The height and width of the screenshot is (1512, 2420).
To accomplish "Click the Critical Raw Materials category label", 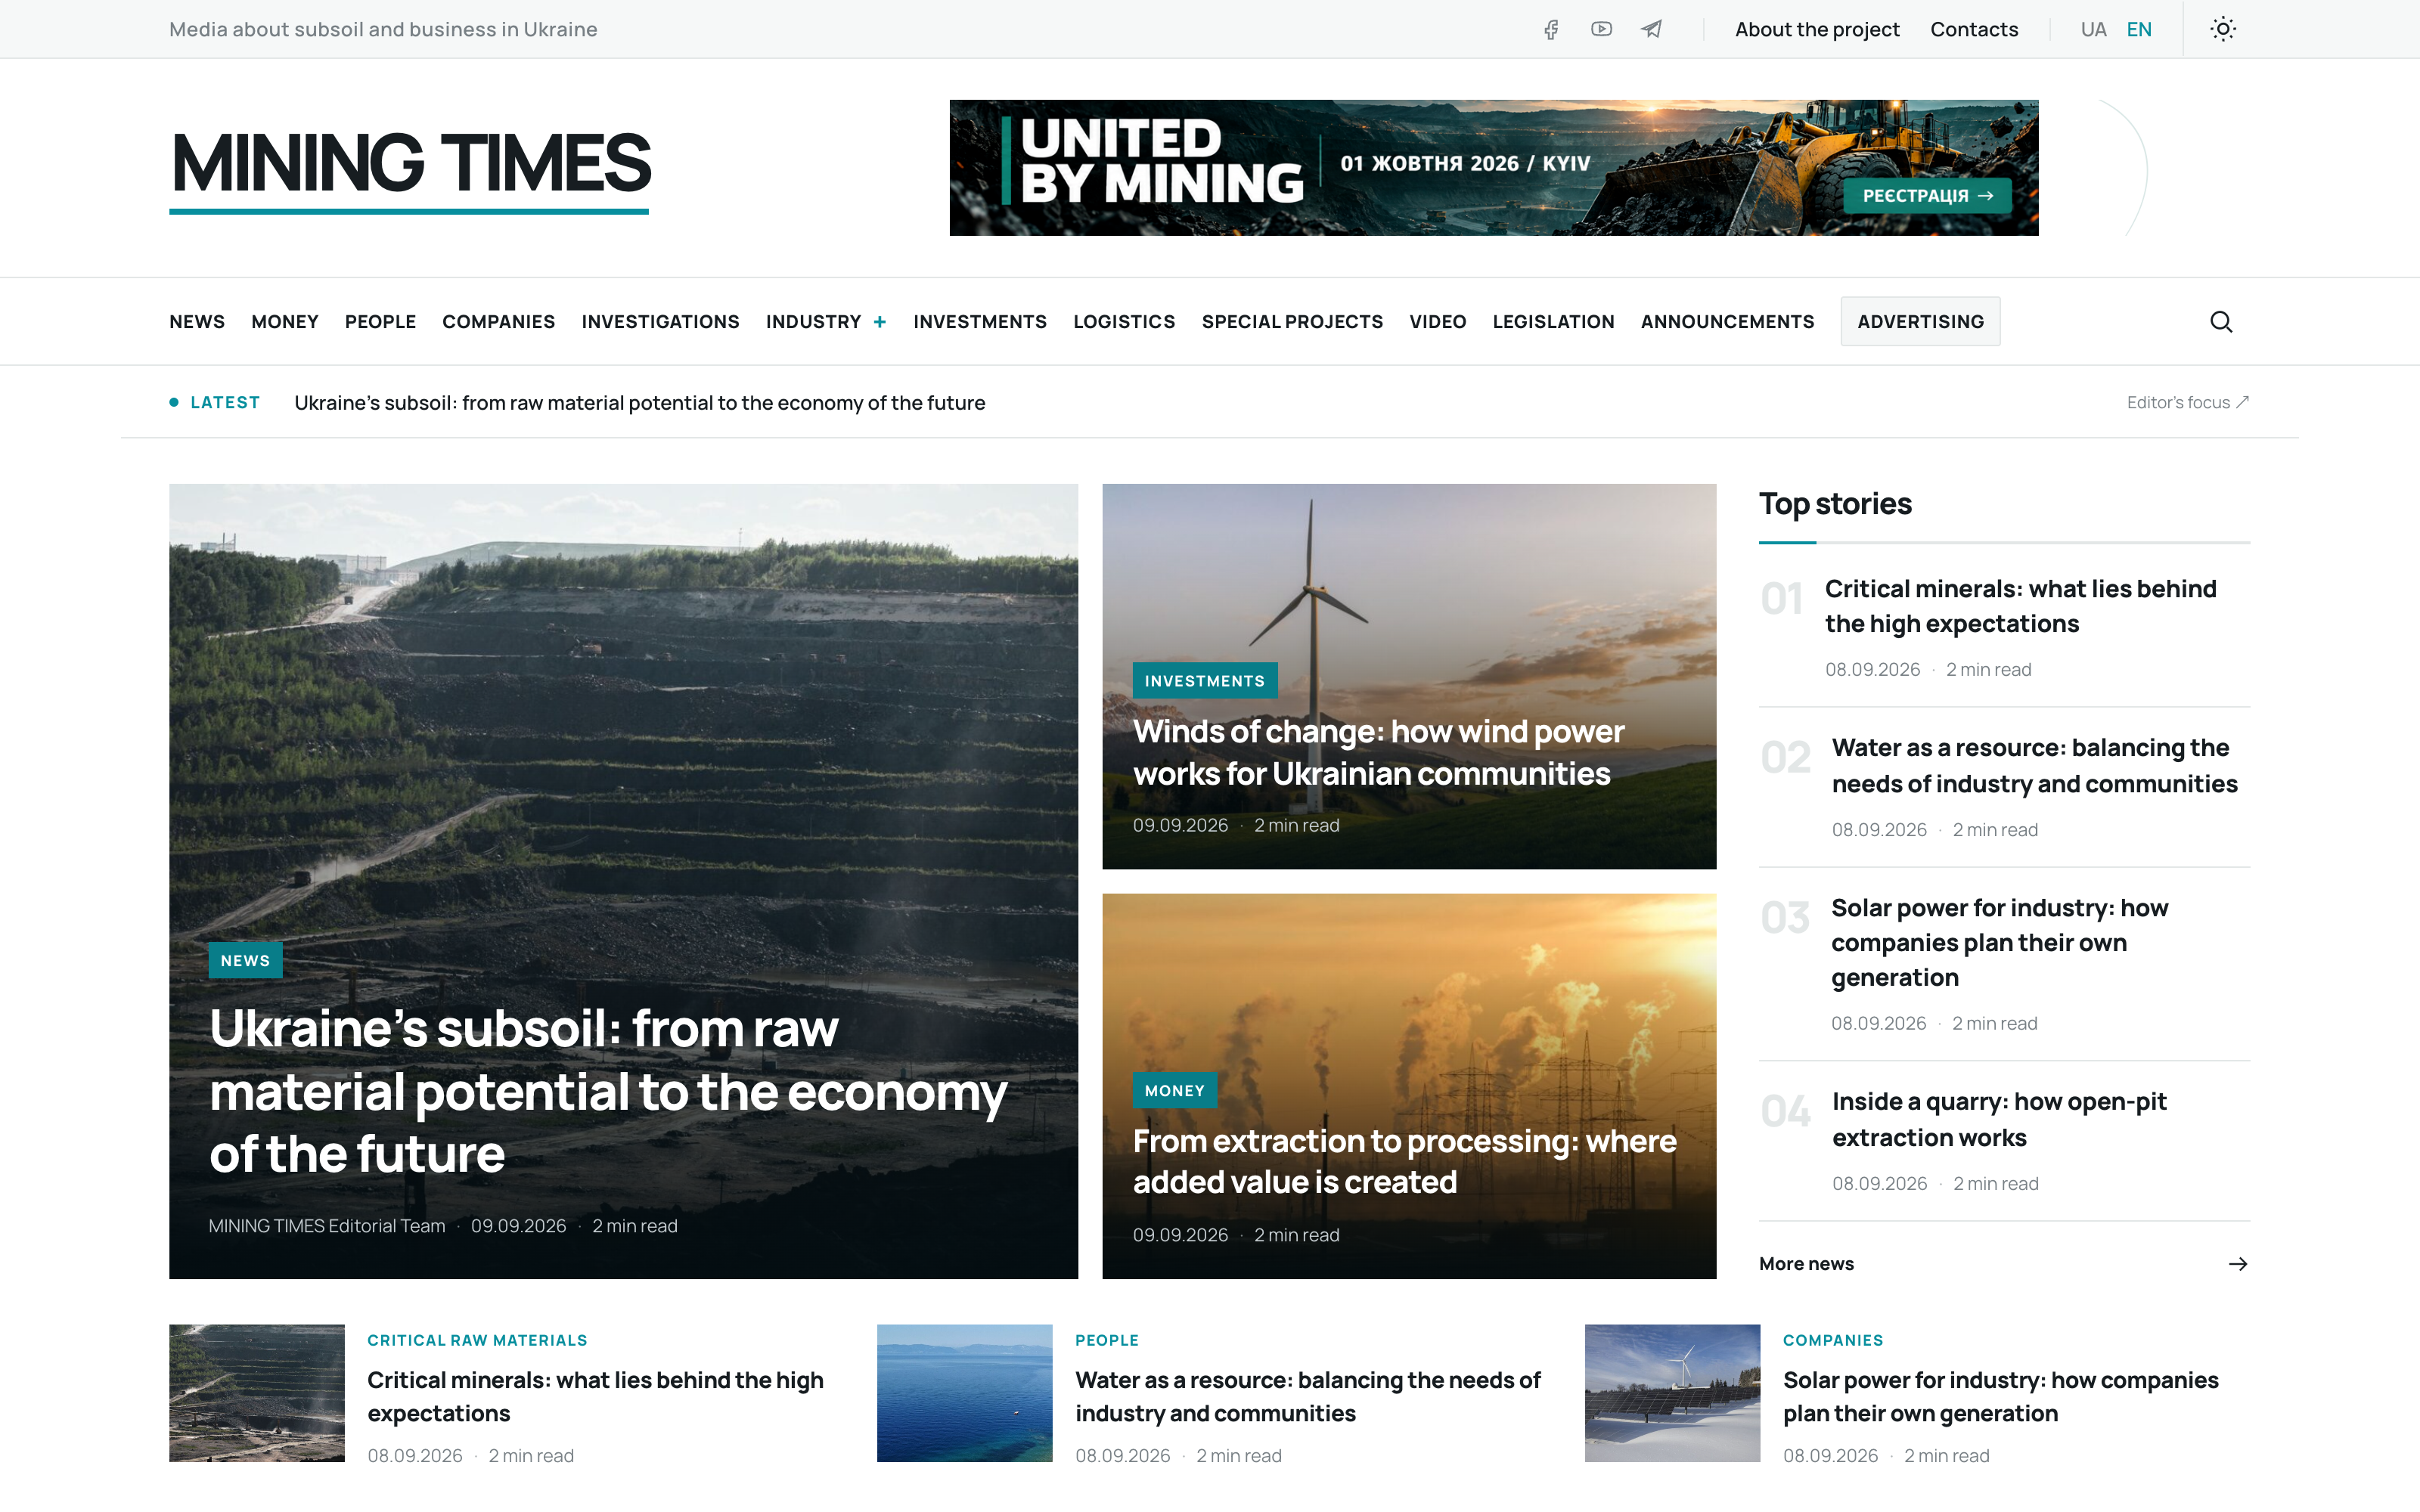I will (477, 1340).
